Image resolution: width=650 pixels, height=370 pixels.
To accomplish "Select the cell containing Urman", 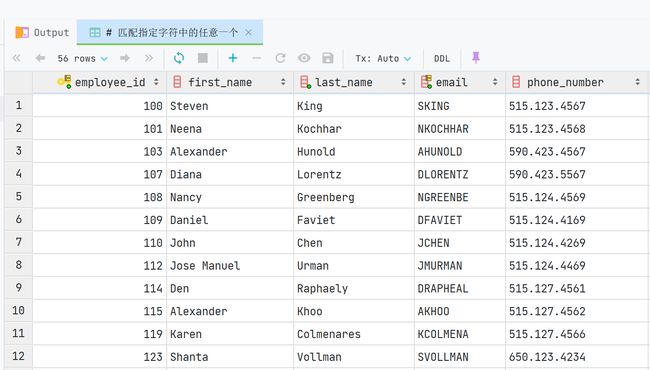I will pos(354,265).
